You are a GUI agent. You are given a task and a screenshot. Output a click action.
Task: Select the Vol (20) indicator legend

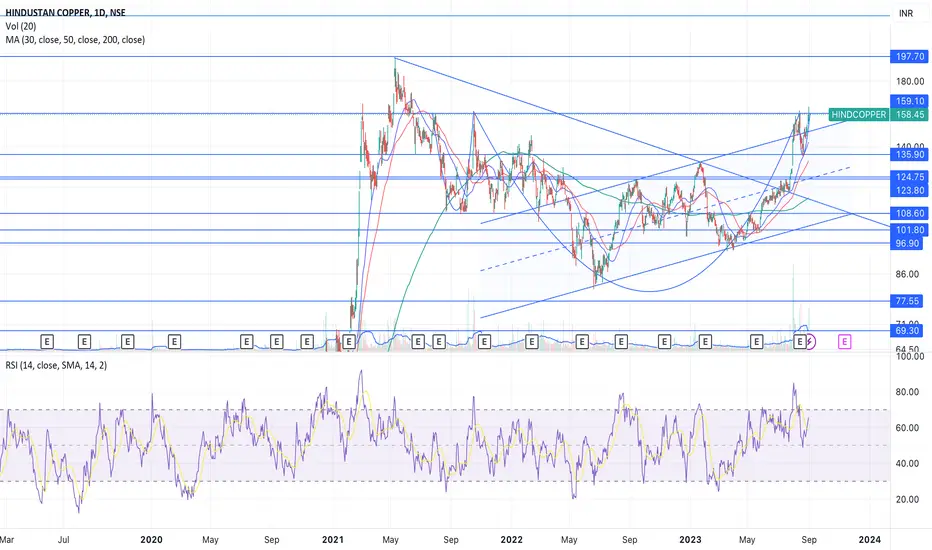click(21, 26)
